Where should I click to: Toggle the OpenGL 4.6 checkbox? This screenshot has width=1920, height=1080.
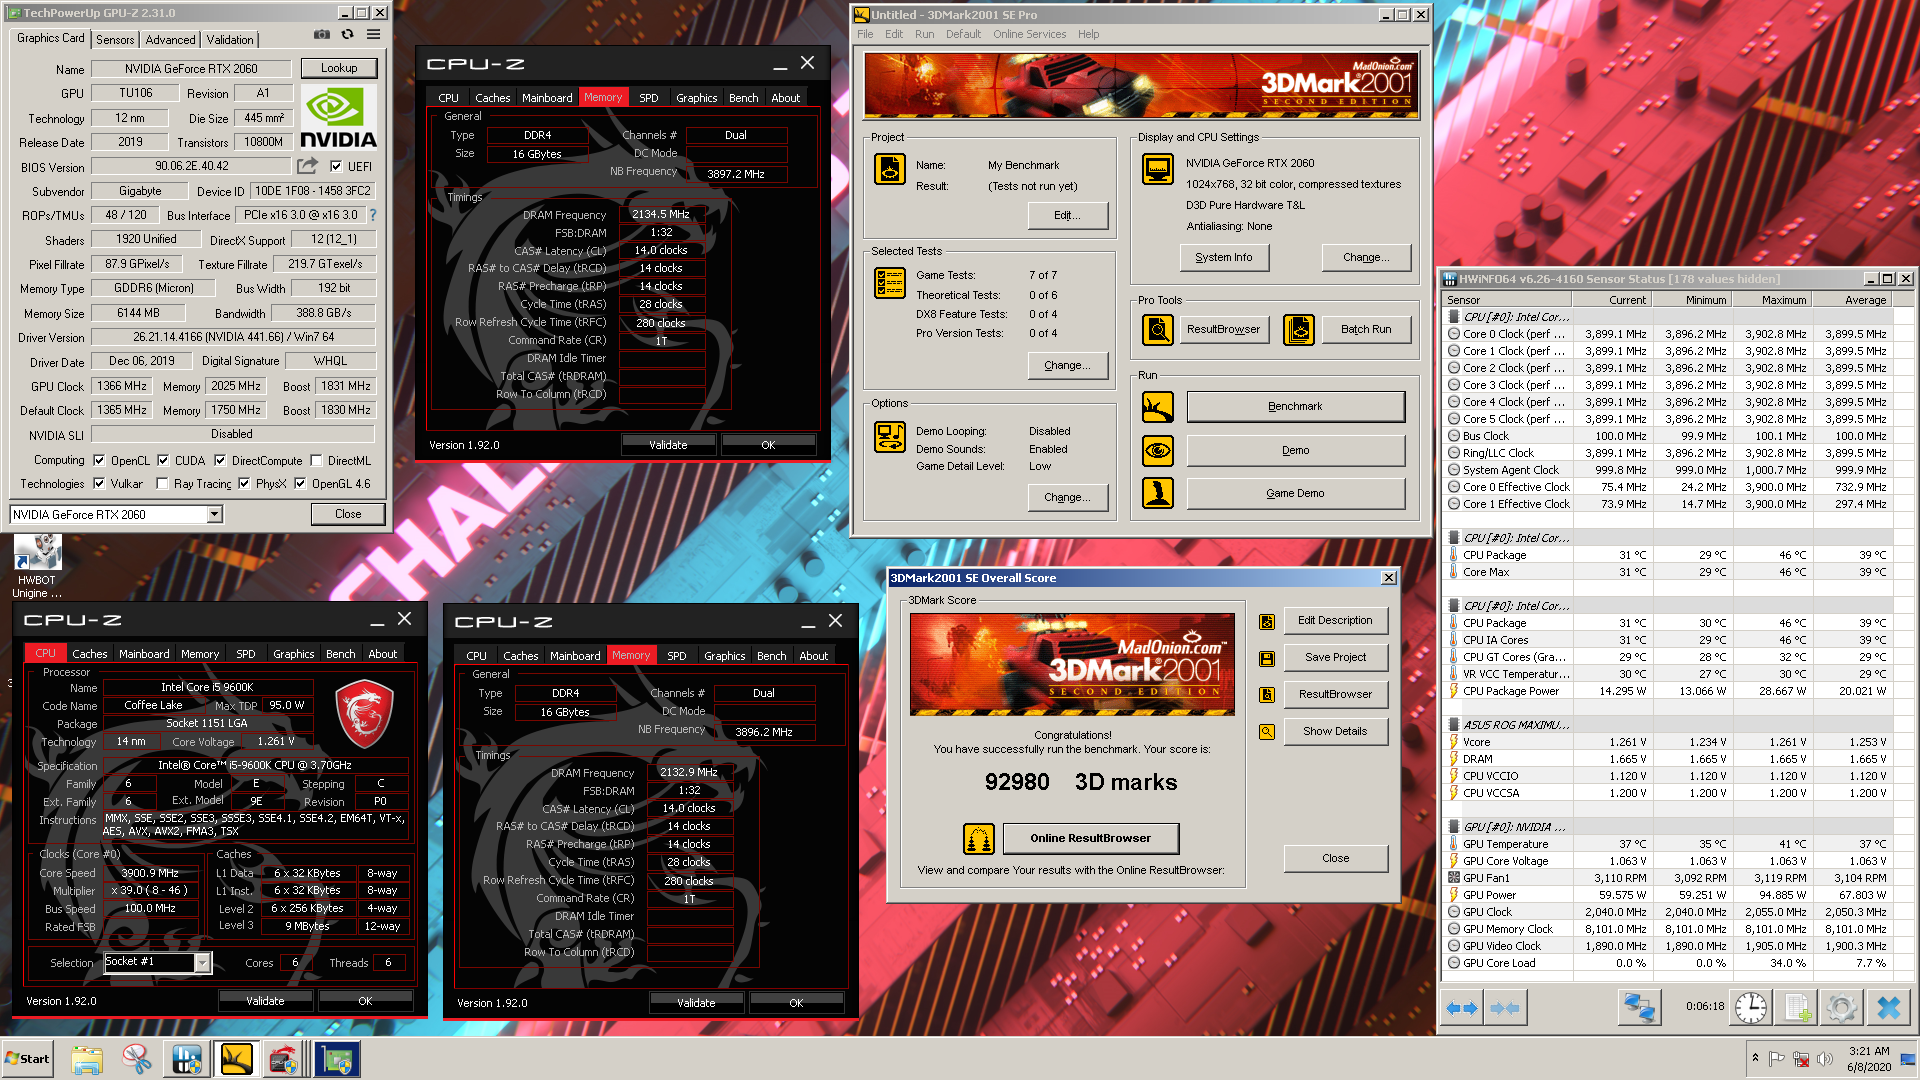[300, 484]
